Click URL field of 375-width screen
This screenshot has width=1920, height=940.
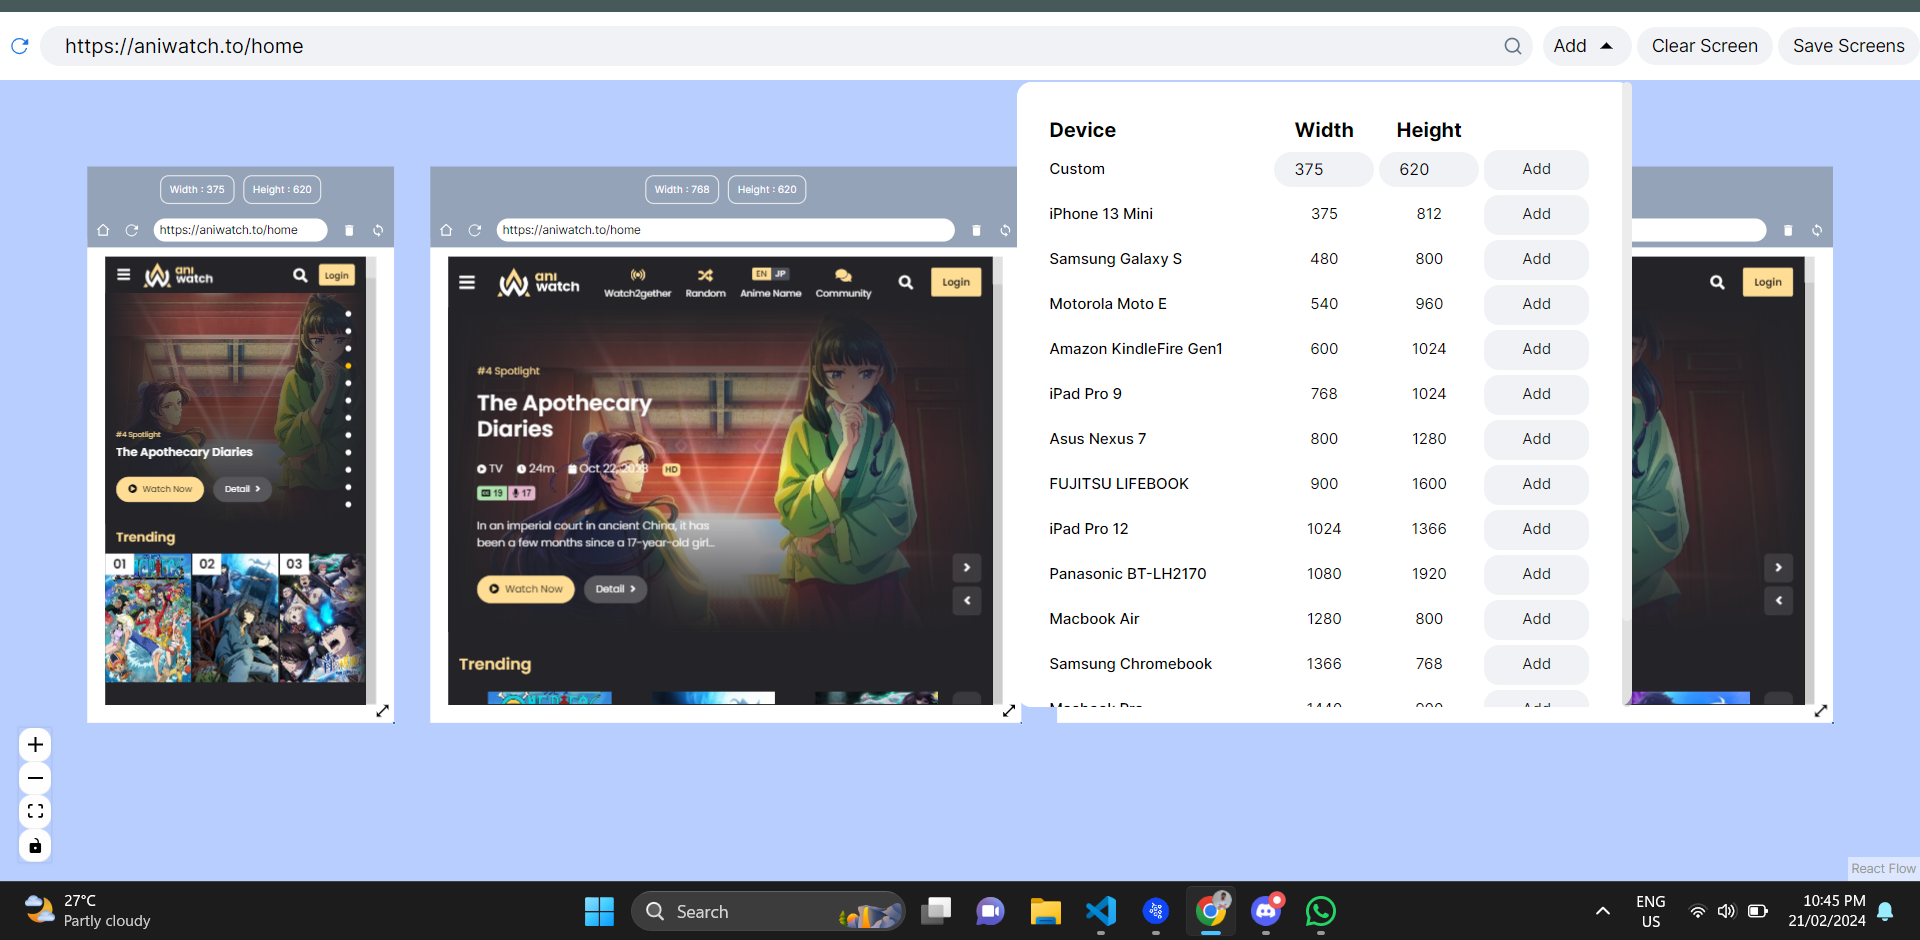240,230
